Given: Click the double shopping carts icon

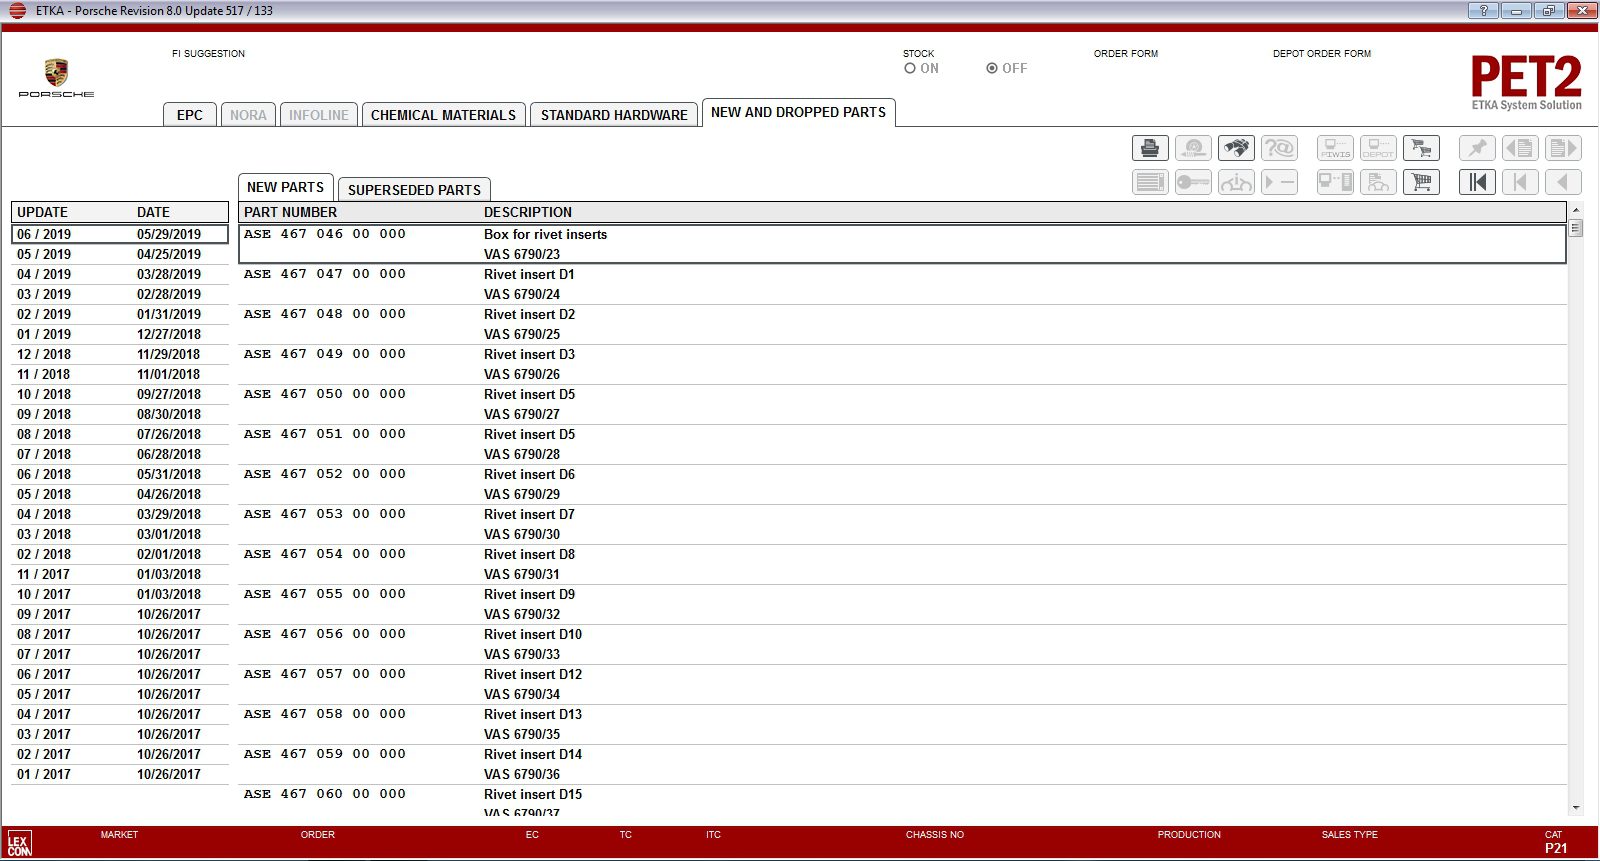Looking at the screenshot, I should click(1421, 148).
